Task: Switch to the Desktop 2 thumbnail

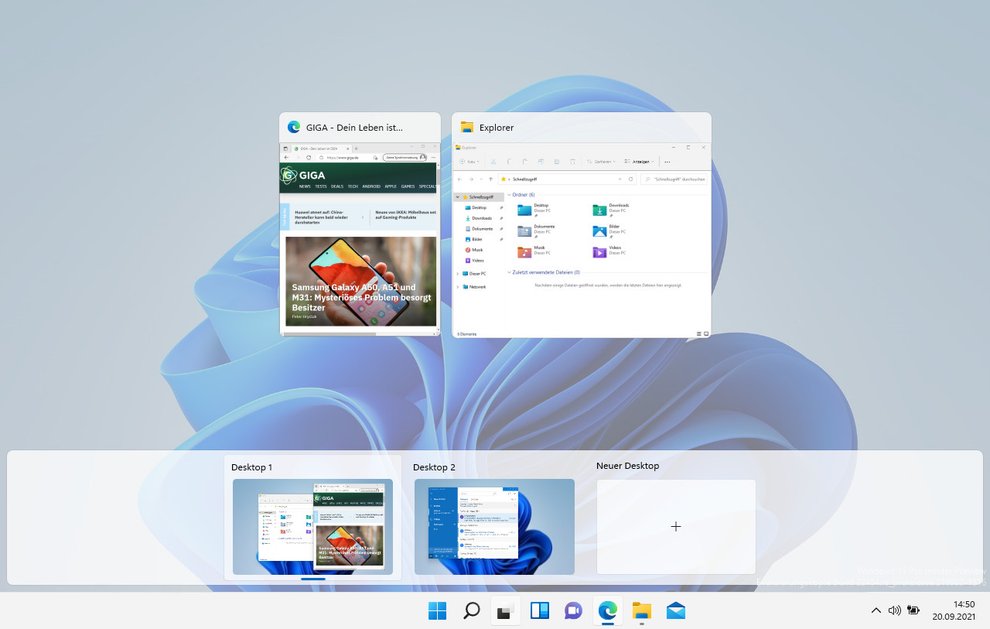Action: coord(494,527)
